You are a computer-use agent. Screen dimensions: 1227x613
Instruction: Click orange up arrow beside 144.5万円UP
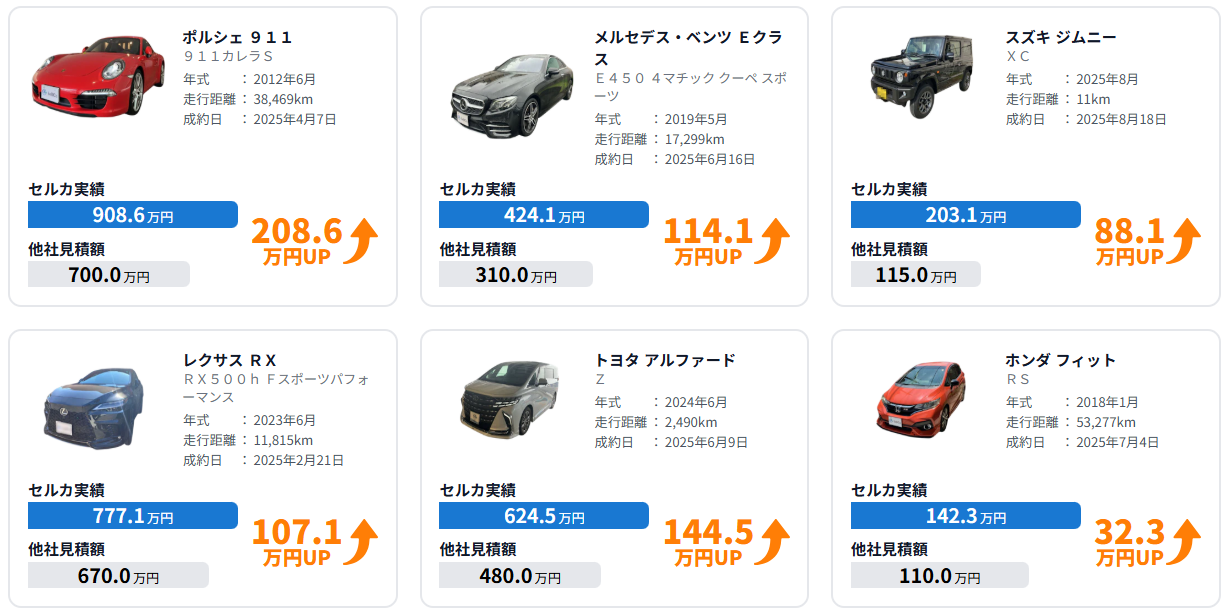coord(773,543)
